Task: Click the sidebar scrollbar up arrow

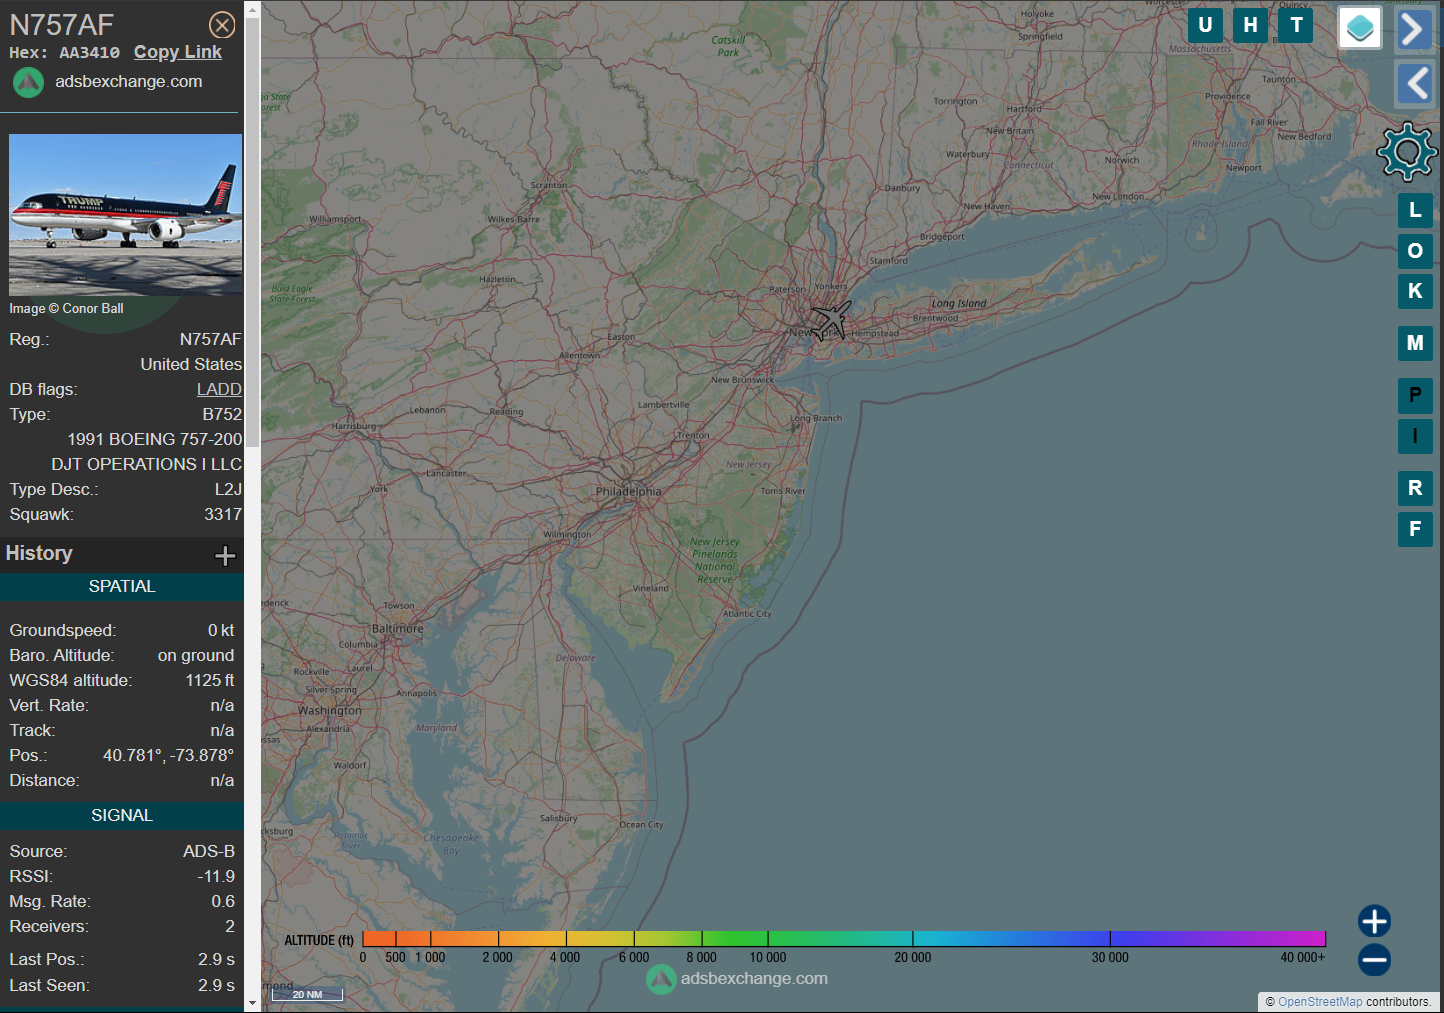Action: [252, 8]
